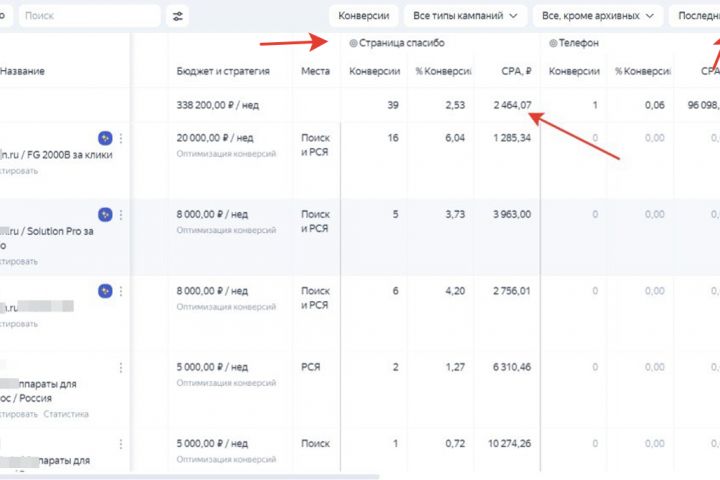
Task: Open three-dot menu for the 5 000 ₽ РСЯ campaign
Action: tap(121, 367)
